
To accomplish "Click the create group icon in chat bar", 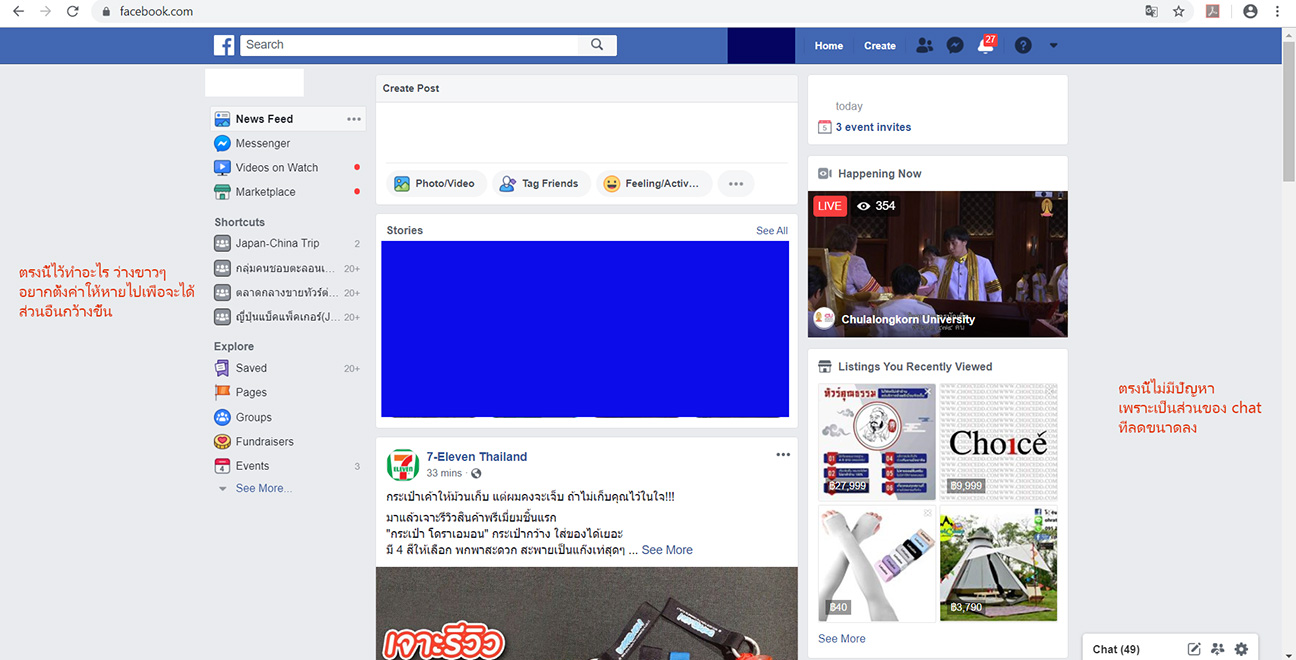I will tap(1218, 649).
